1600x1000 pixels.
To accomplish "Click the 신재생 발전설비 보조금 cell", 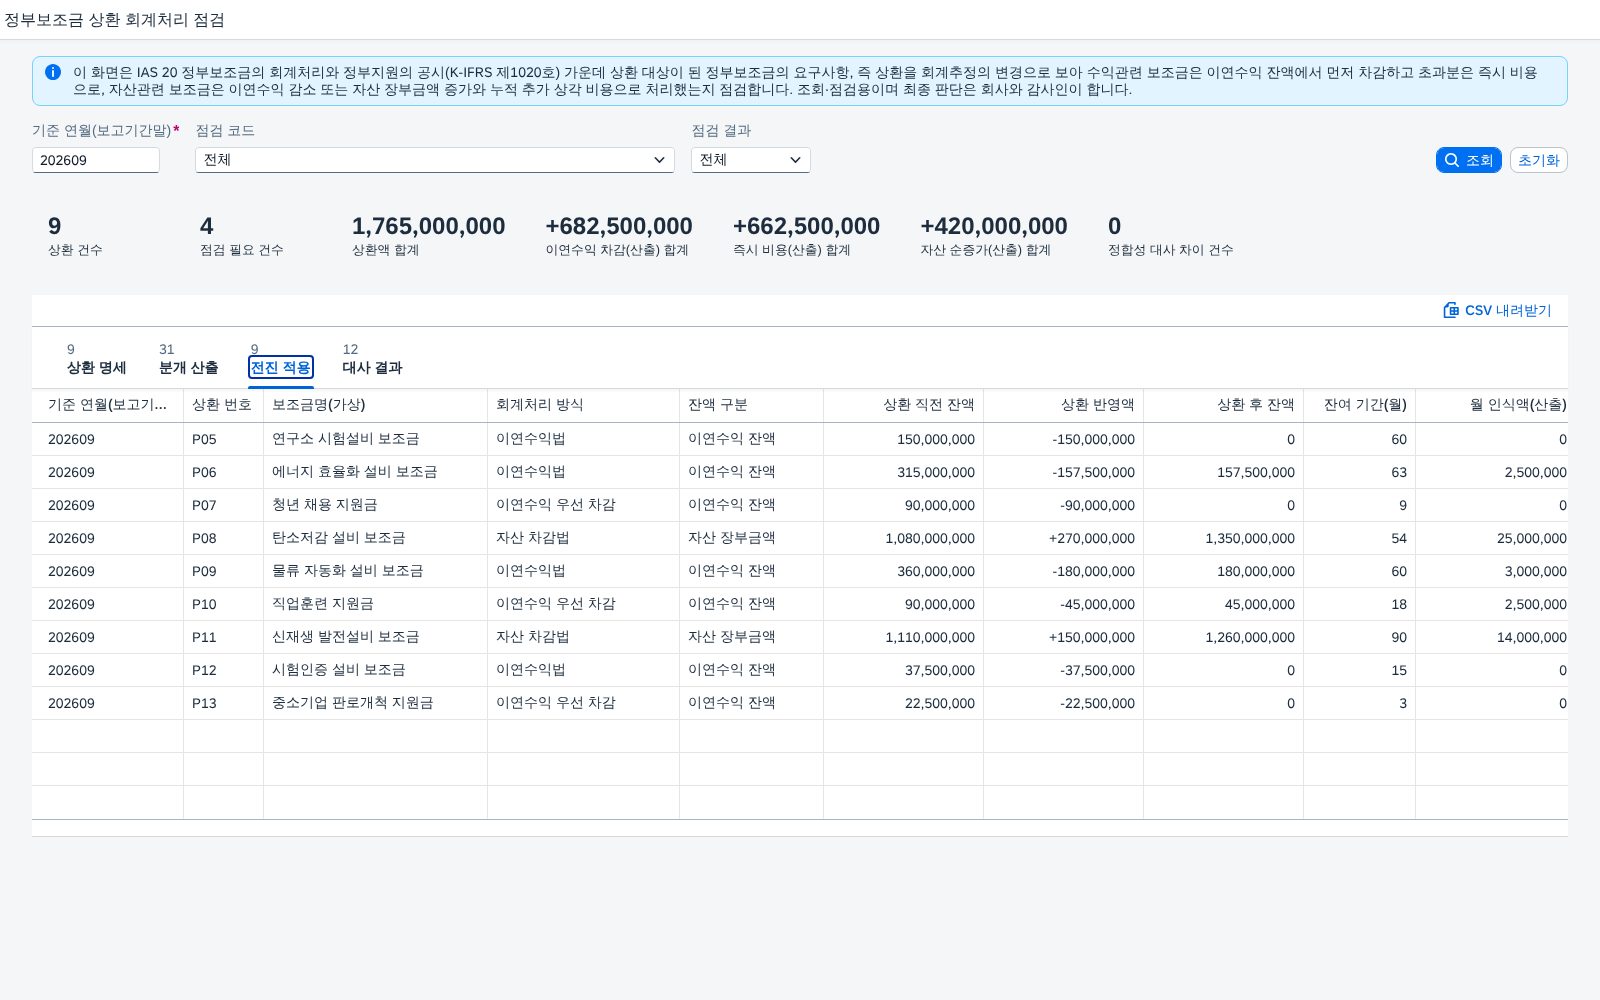I will 375,637.
